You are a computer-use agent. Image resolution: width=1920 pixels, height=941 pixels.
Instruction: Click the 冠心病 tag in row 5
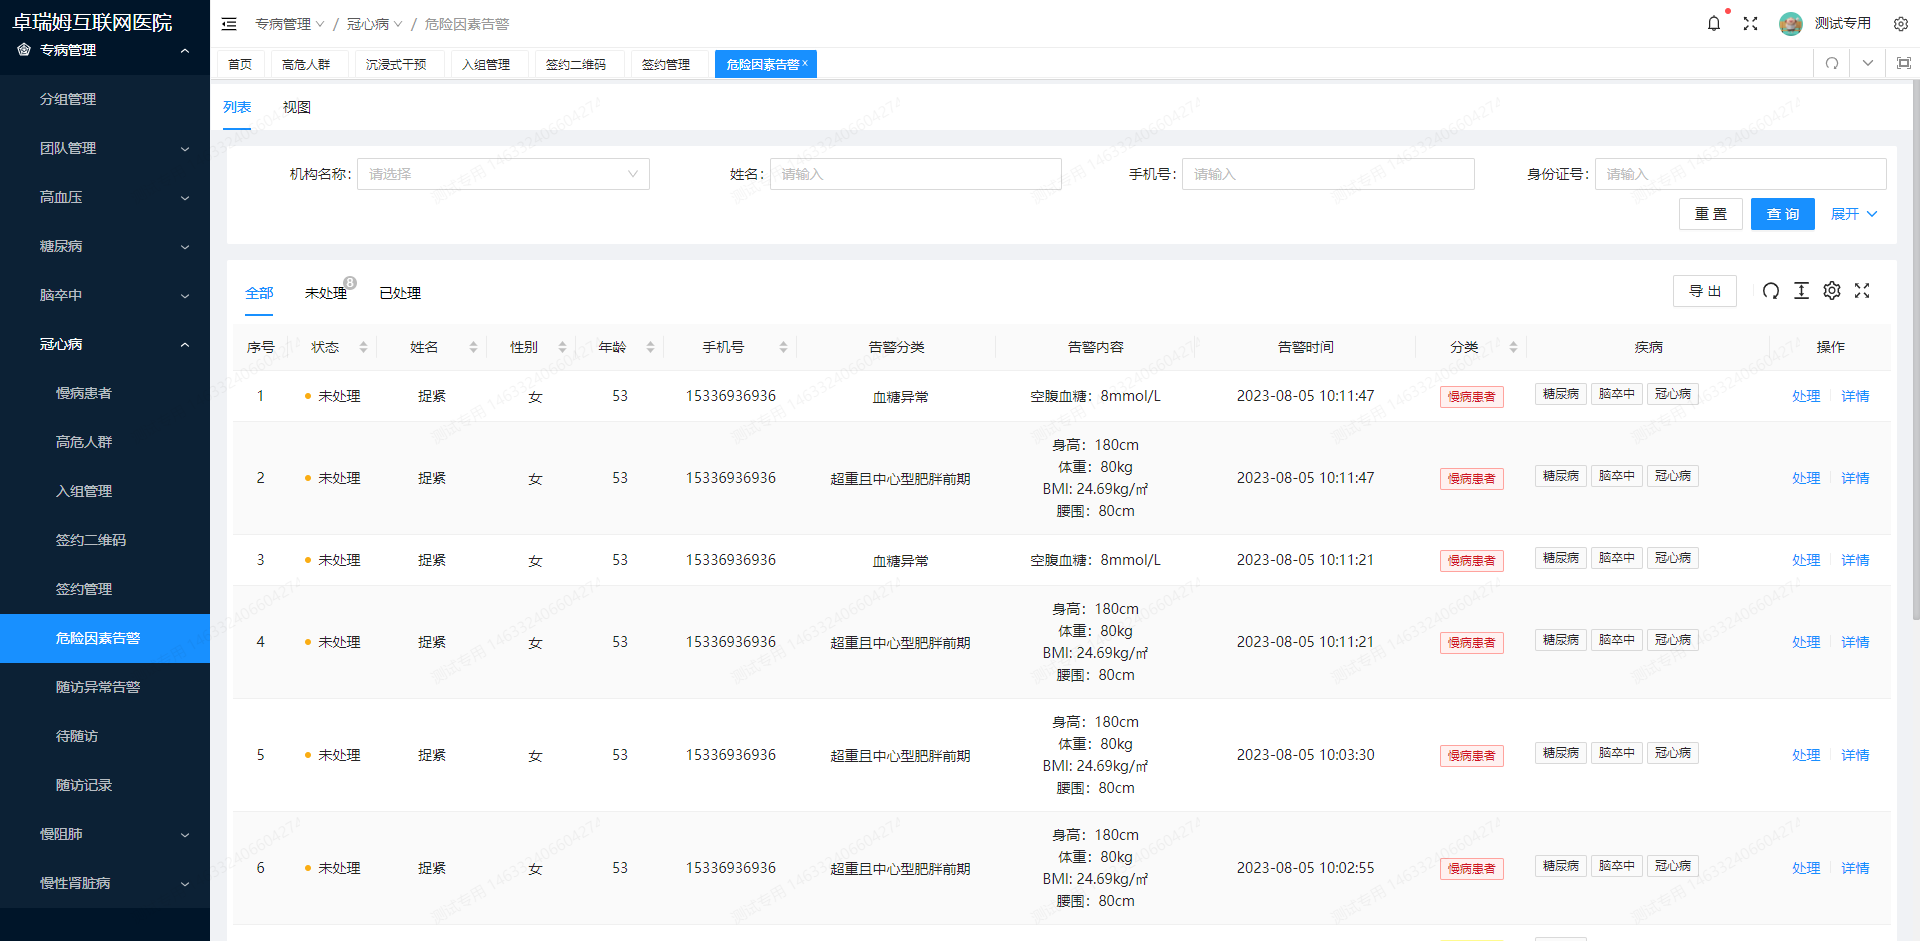tap(1672, 753)
